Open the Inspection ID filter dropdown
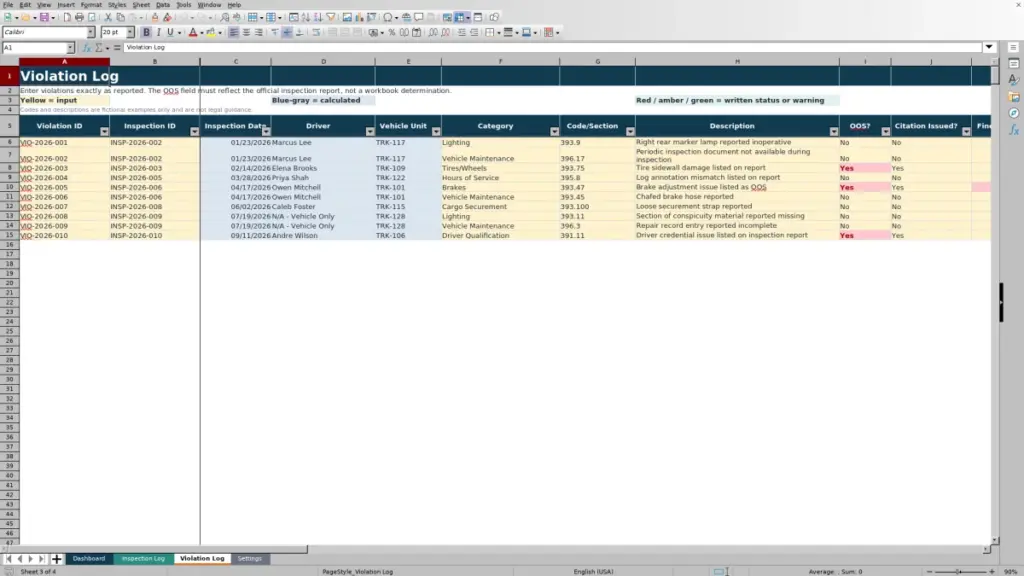Image resolution: width=1024 pixels, height=576 pixels. [194, 132]
